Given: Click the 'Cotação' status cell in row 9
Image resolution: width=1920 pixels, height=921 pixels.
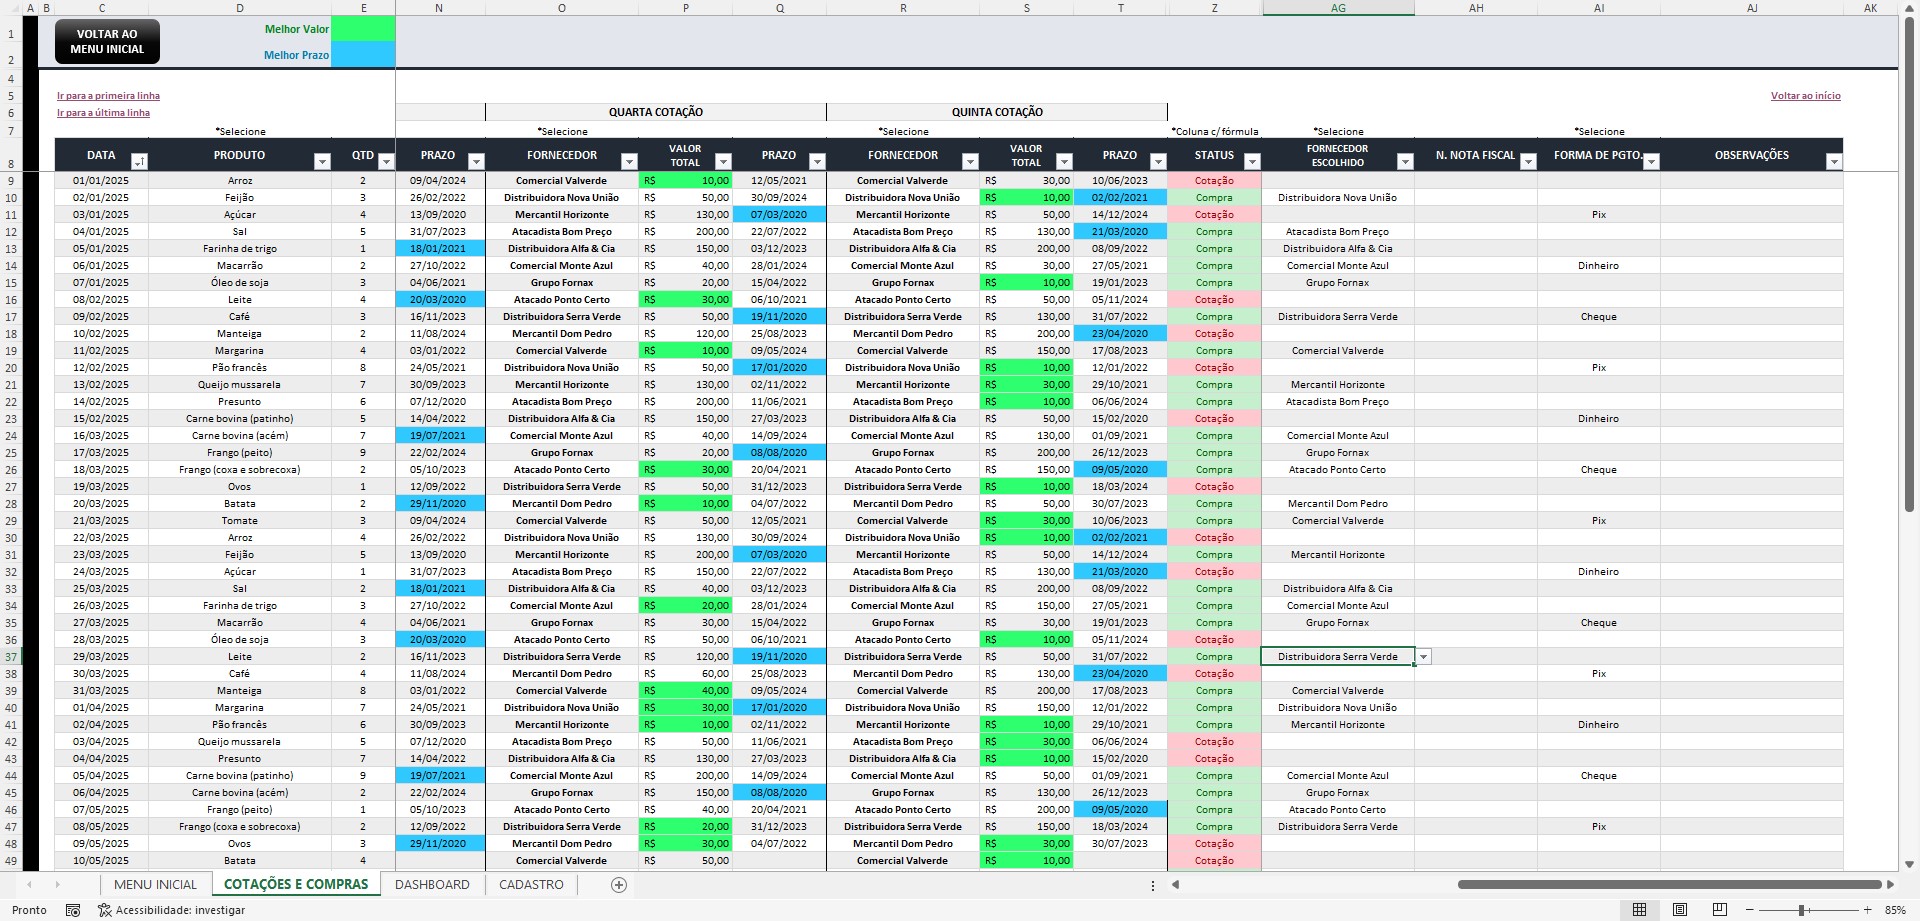Looking at the screenshot, I should point(1214,181).
